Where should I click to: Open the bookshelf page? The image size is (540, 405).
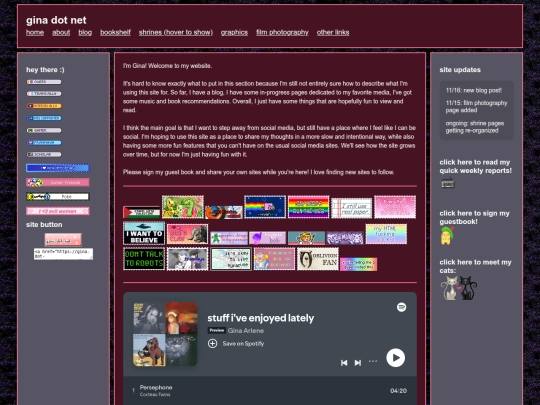(115, 32)
